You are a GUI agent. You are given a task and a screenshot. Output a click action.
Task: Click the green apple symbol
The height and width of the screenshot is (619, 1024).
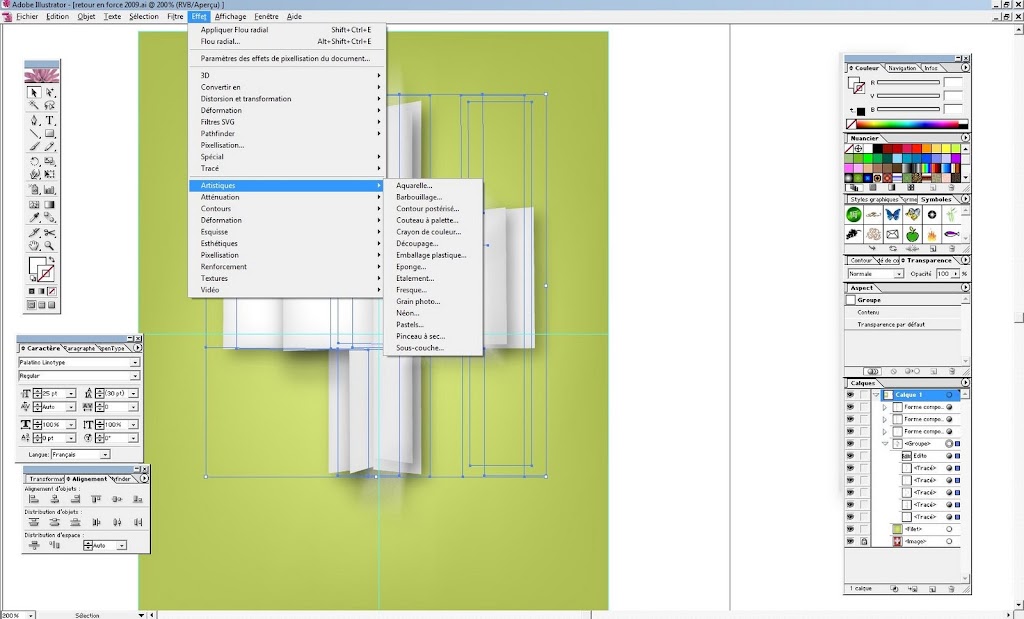[x=912, y=234]
